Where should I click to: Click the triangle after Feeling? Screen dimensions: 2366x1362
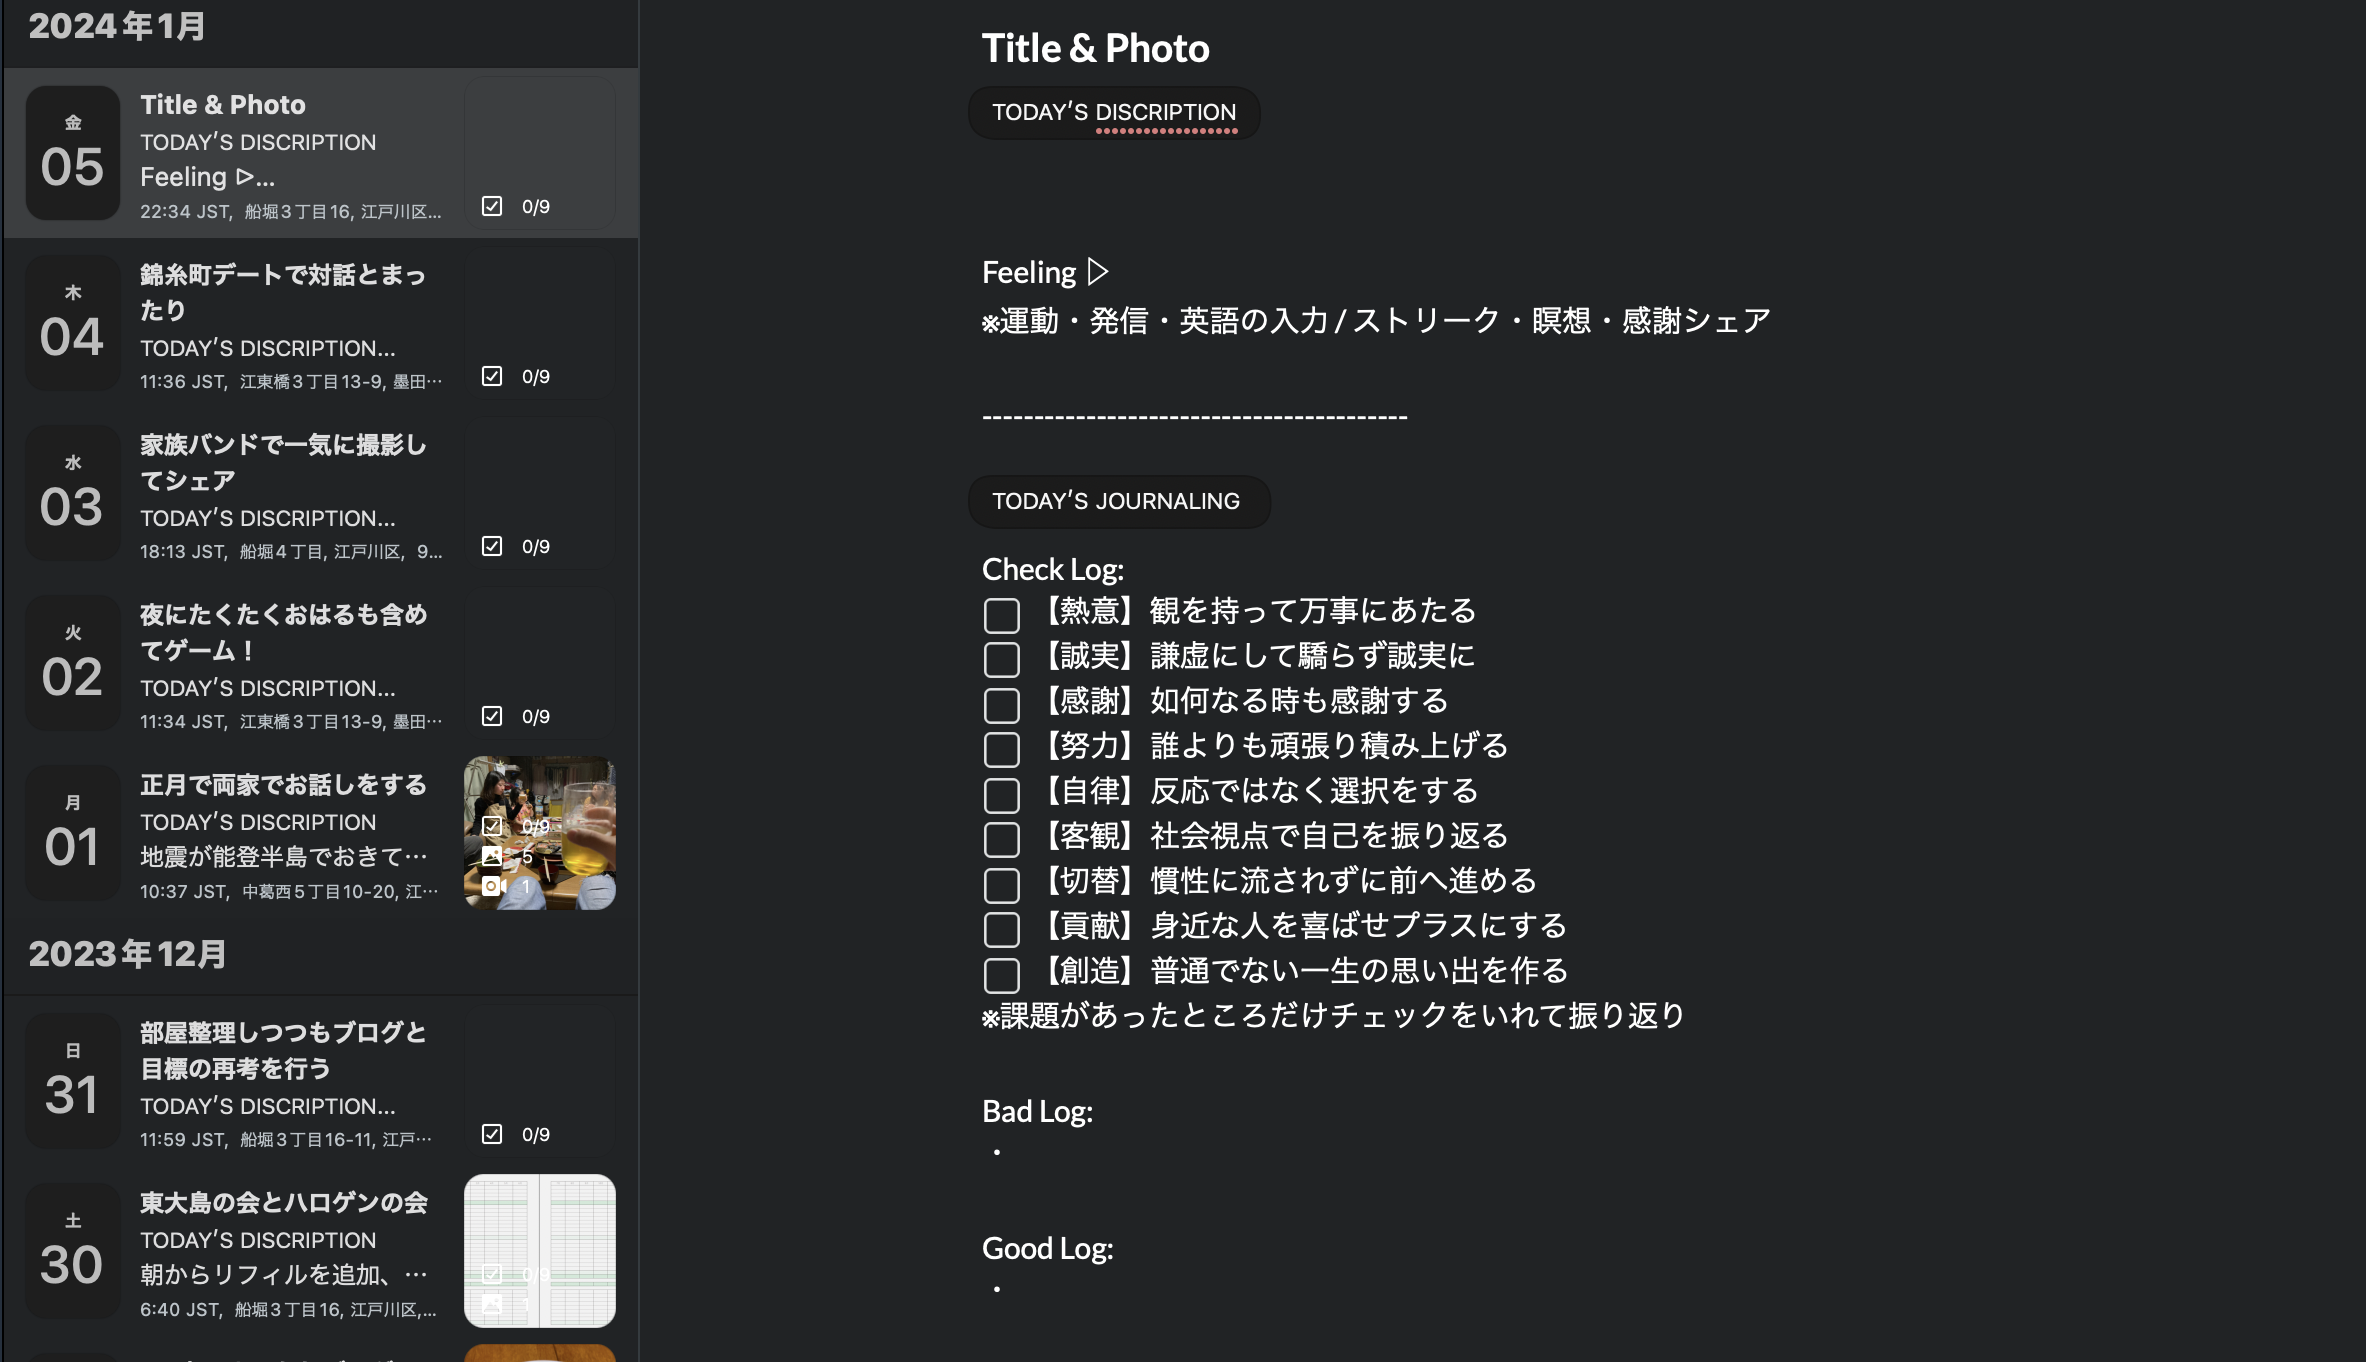point(1098,272)
